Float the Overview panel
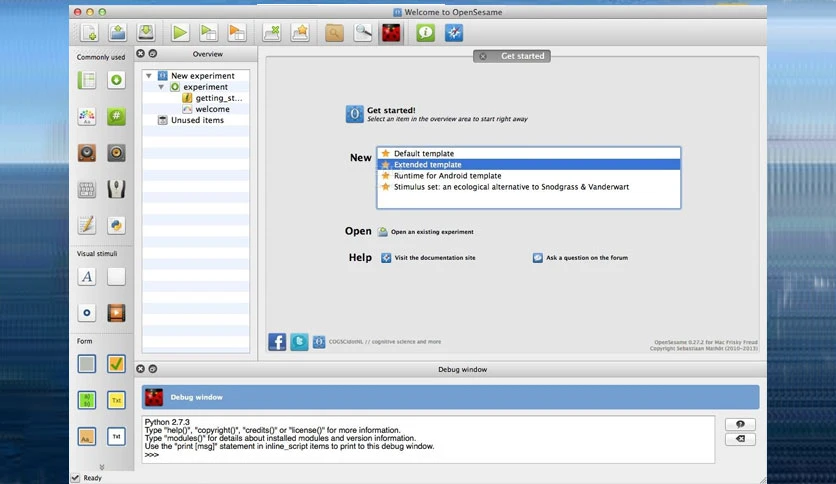836x484 pixels. 152,53
